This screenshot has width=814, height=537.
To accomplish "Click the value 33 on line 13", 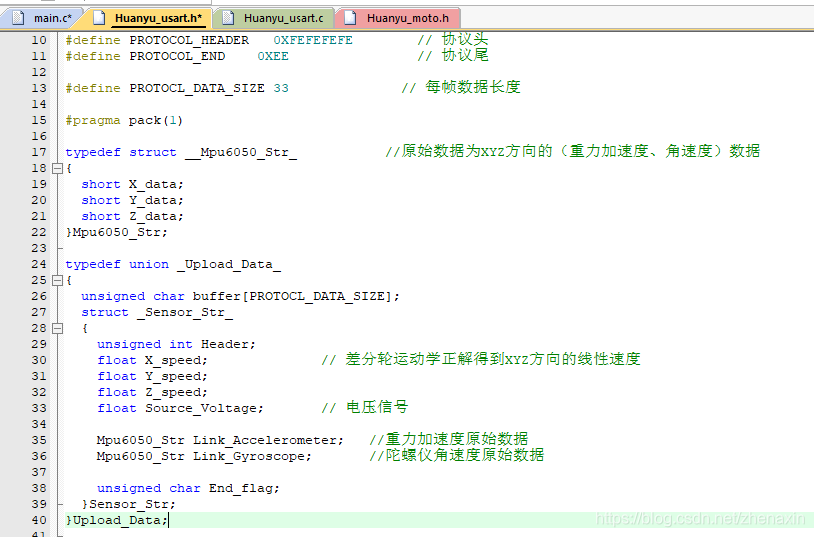I will pos(281,88).
